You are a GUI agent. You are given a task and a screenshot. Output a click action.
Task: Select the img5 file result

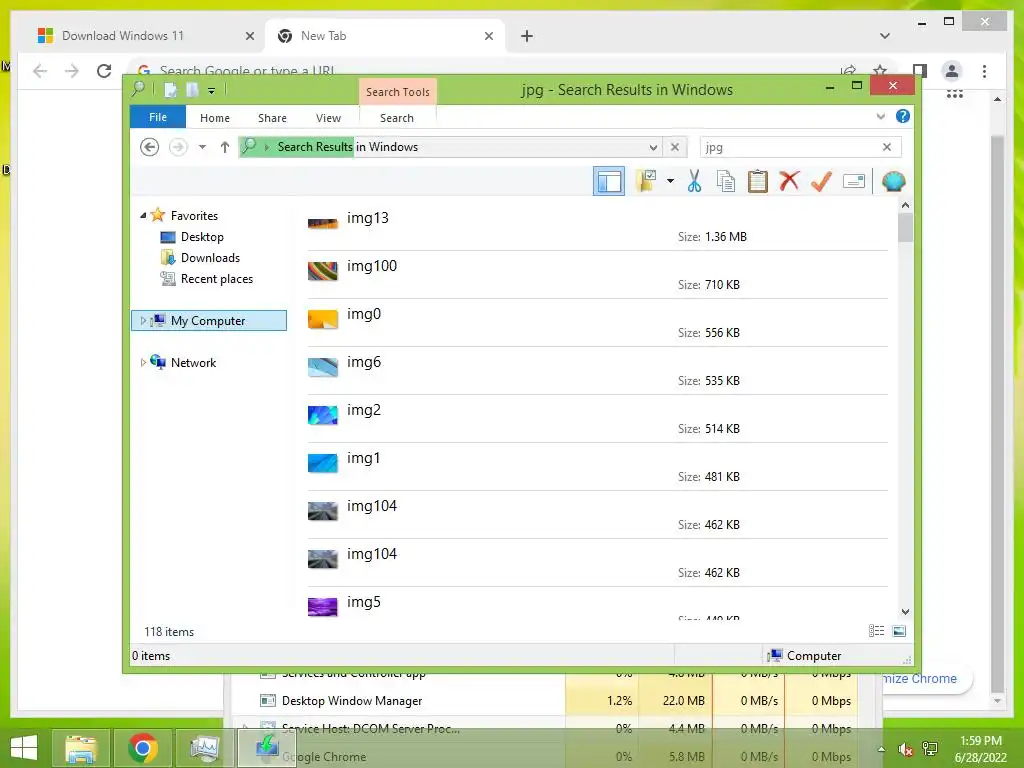click(597, 604)
